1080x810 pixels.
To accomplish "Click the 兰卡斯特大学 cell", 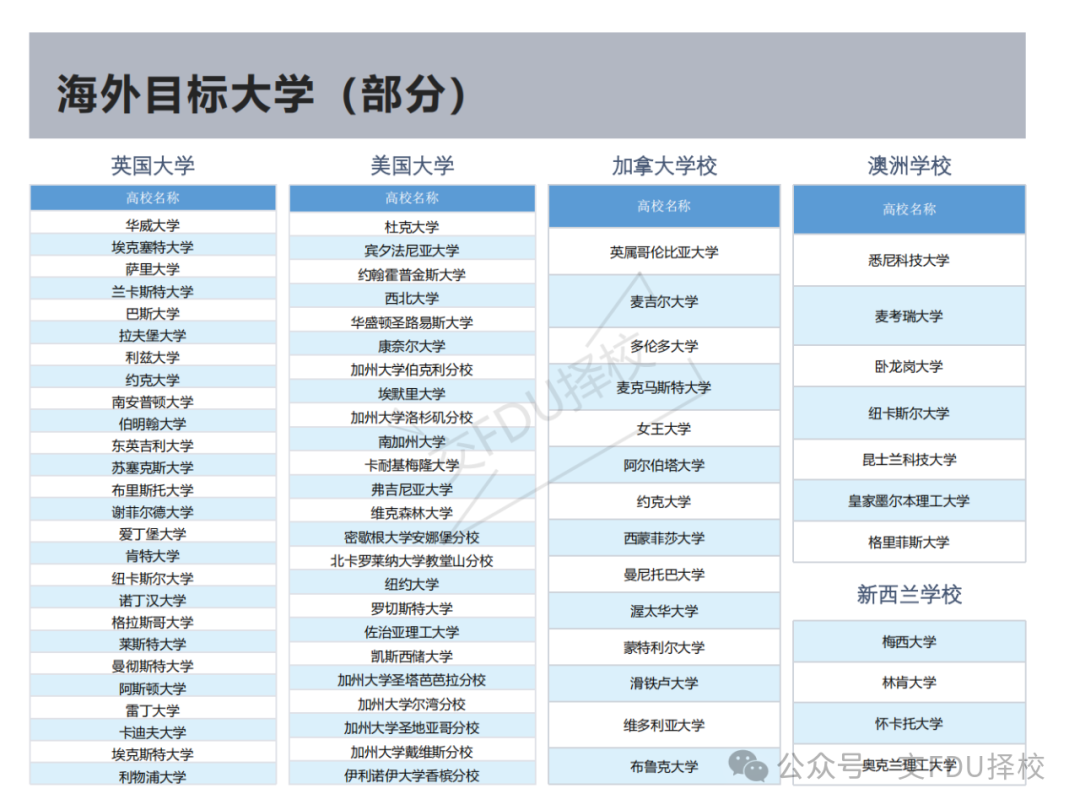I will (153, 291).
